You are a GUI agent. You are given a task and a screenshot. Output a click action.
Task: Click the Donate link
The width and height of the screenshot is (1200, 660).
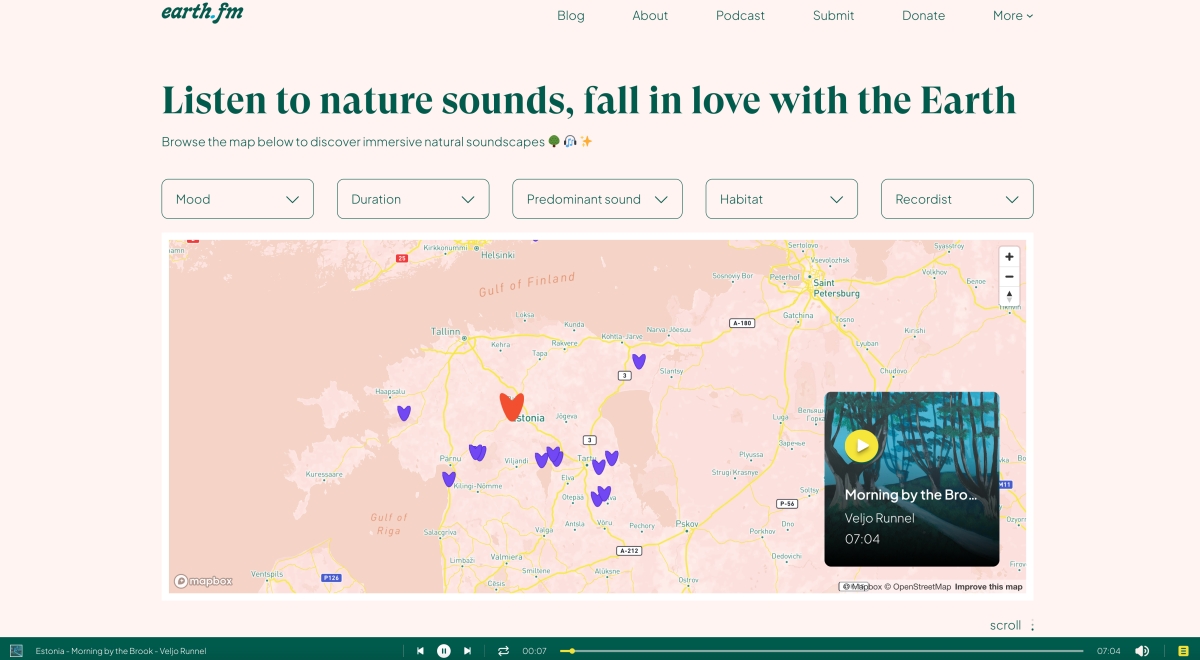coord(923,15)
